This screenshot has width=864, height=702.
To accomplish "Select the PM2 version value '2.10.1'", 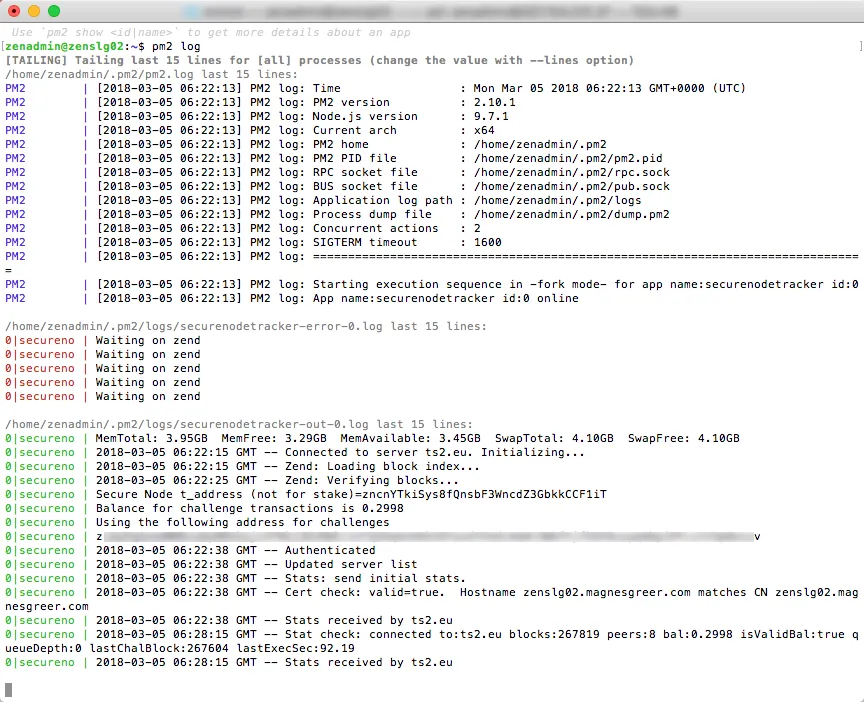I will click(x=495, y=102).
